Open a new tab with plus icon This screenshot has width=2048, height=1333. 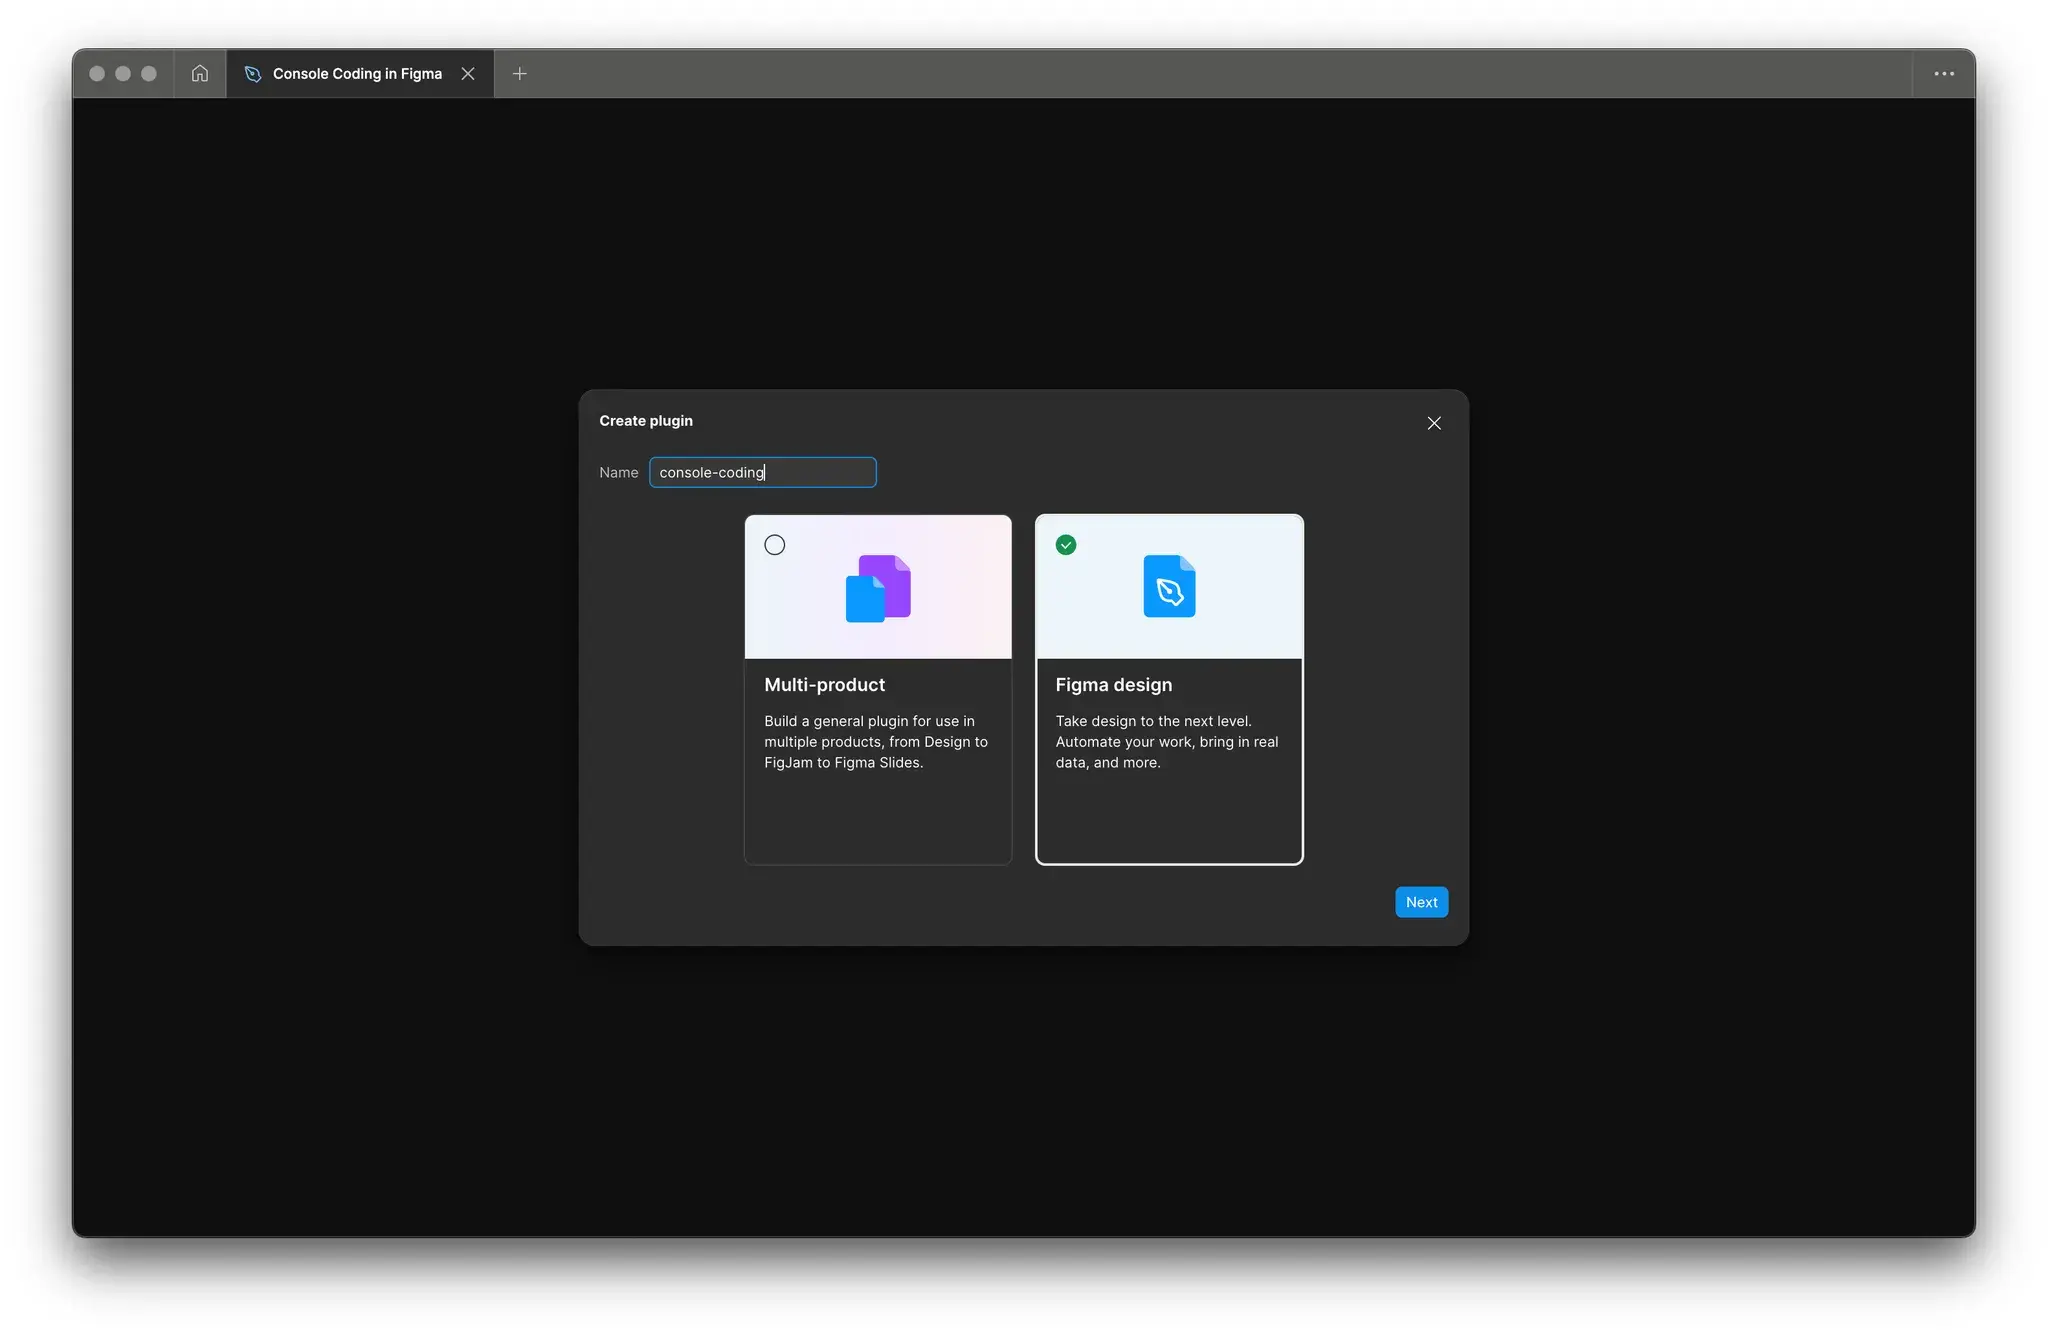point(519,74)
